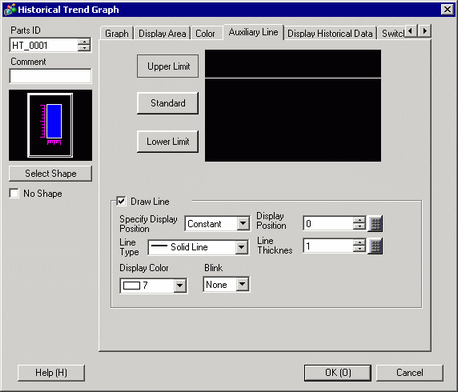
Task: Open the partially visible Switch tab
Action: [392, 34]
